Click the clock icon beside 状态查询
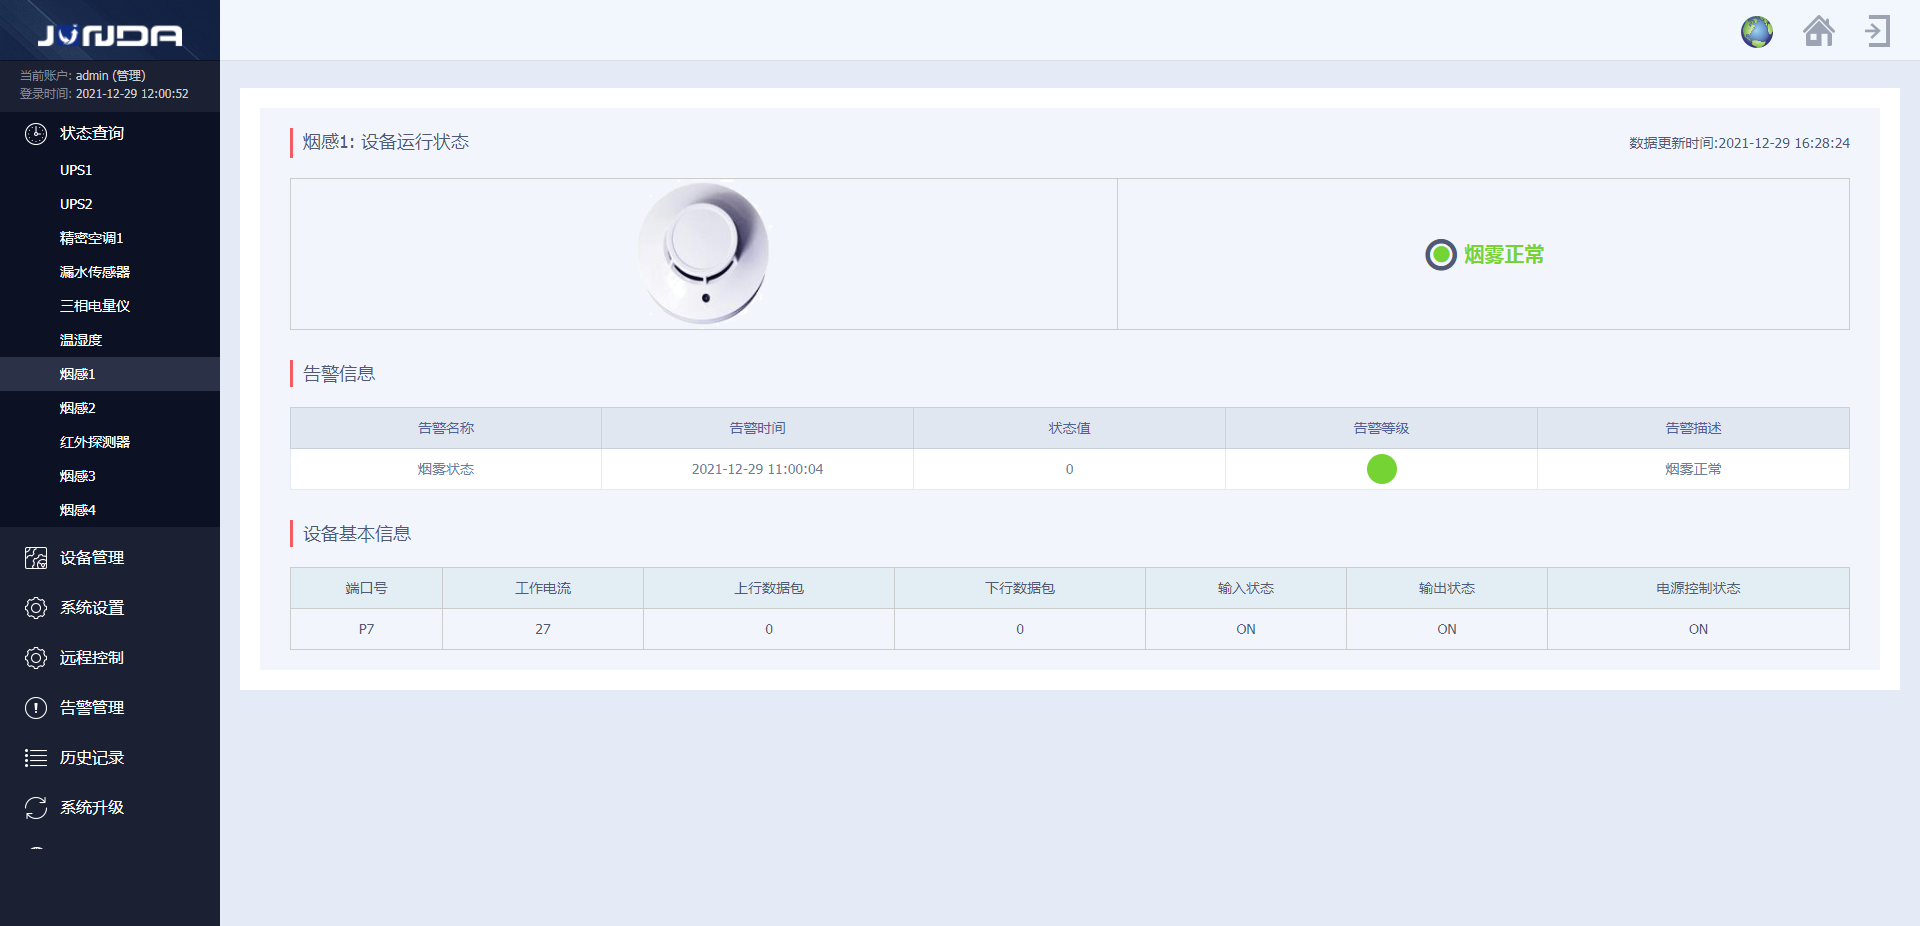 click(36, 134)
